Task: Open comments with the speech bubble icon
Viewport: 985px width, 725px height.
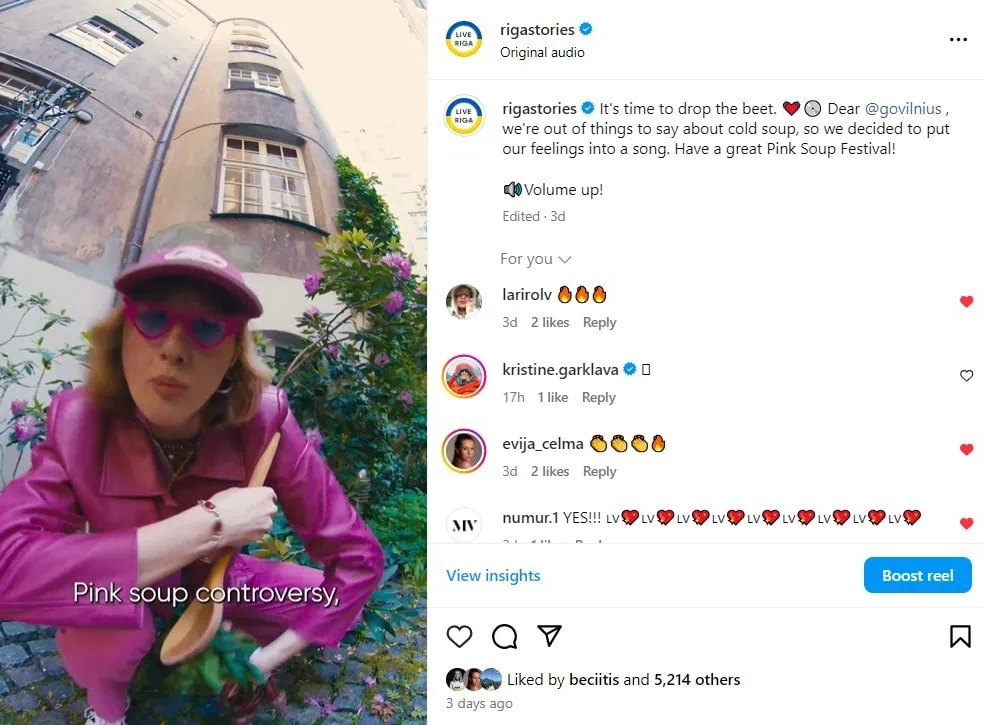Action: coord(504,636)
